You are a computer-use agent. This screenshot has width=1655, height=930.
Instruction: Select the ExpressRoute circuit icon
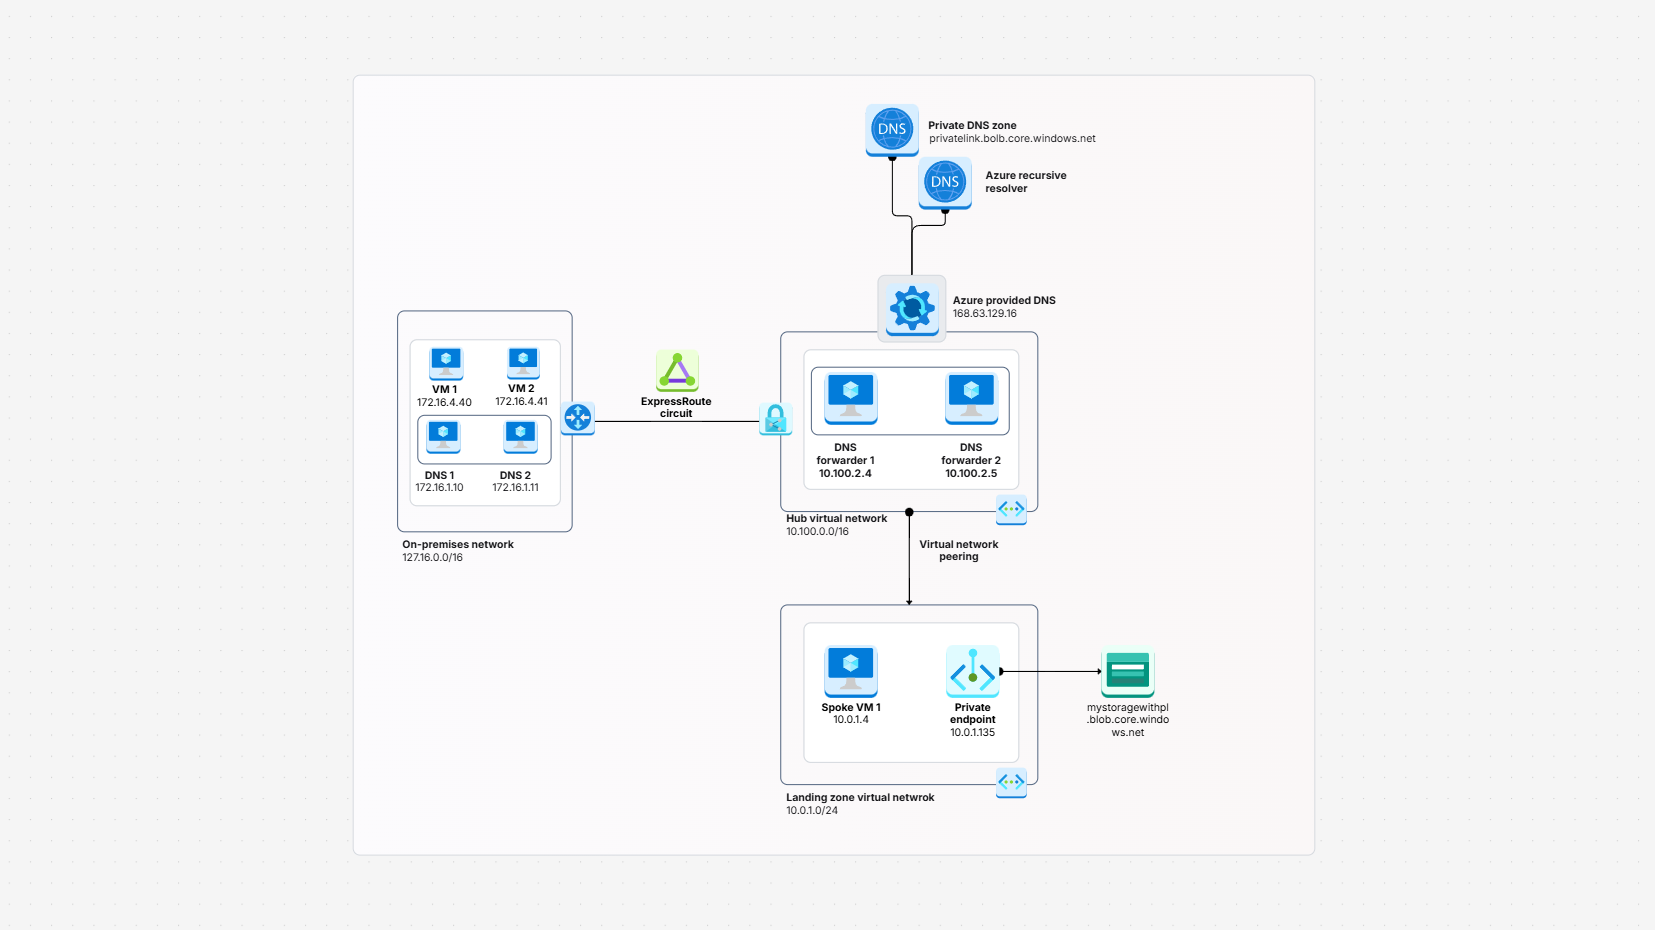[x=676, y=372]
